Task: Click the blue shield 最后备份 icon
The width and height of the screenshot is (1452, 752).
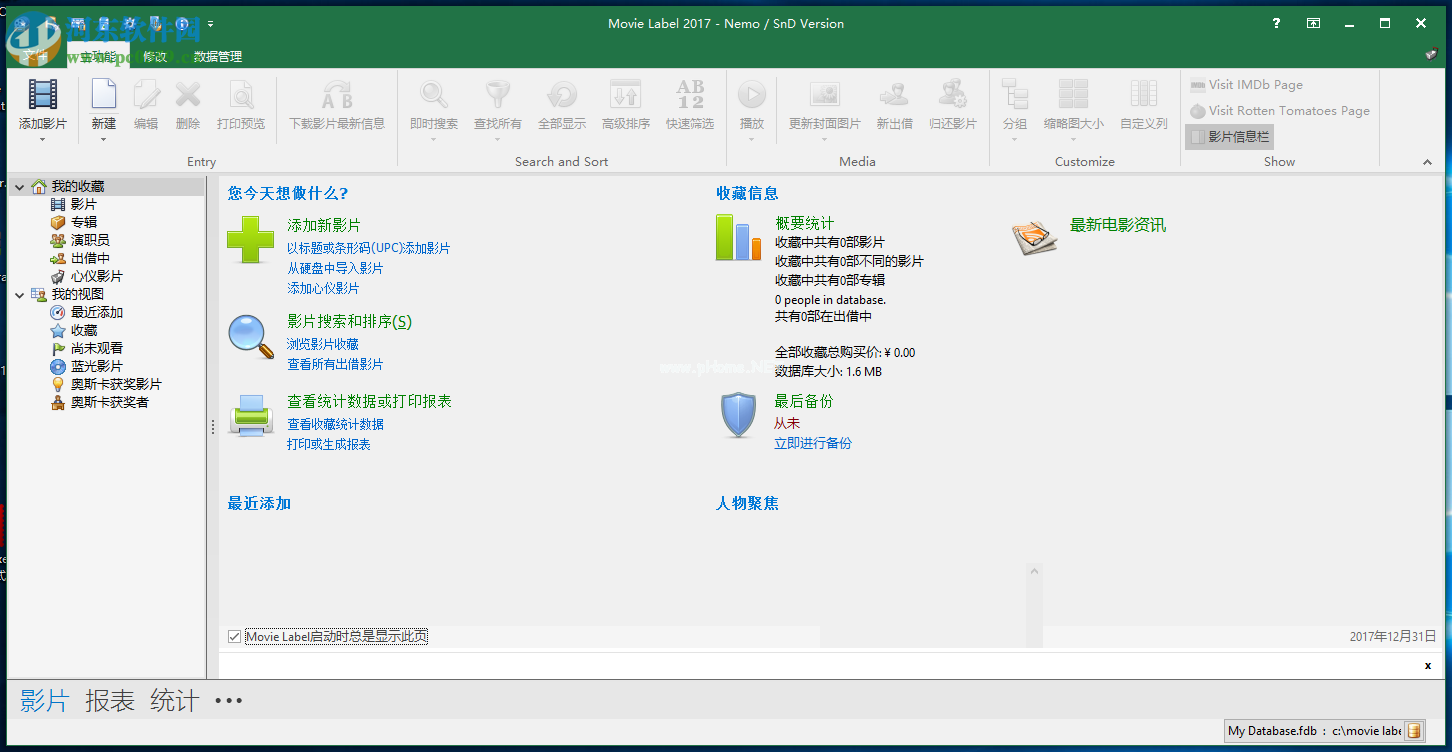Action: coord(738,415)
